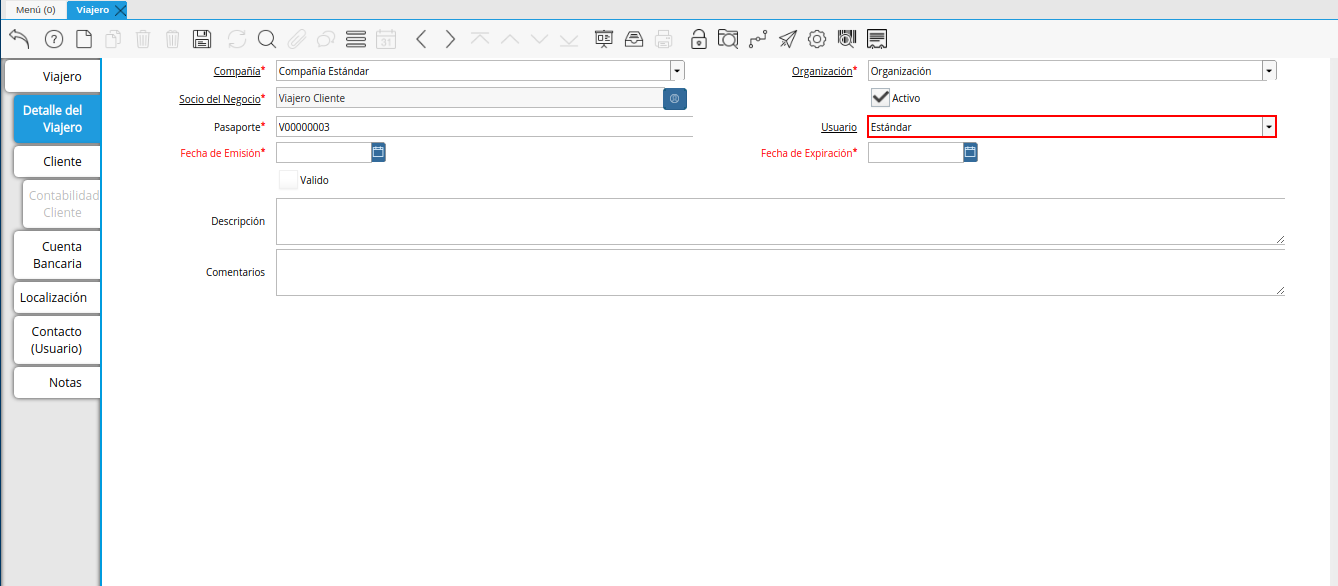Viewport: 1338px width, 586px height.
Task: Click the Compañía field label link
Action: tap(237, 72)
